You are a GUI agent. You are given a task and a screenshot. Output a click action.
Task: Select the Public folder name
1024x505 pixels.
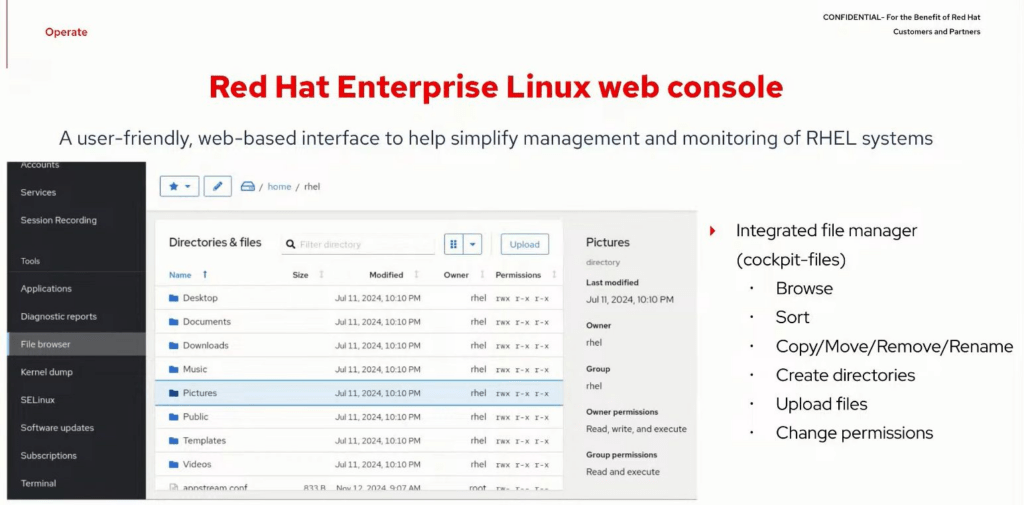(195, 417)
